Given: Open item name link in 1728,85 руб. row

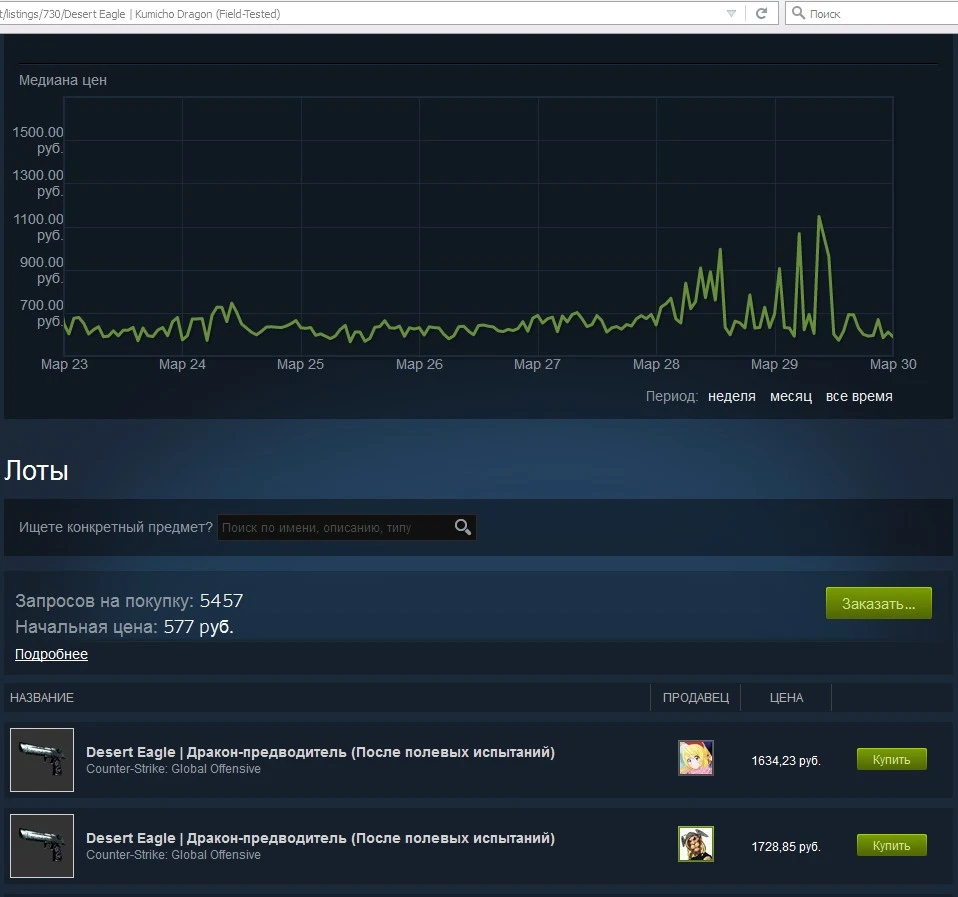Looking at the screenshot, I should [x=320, y=838].
